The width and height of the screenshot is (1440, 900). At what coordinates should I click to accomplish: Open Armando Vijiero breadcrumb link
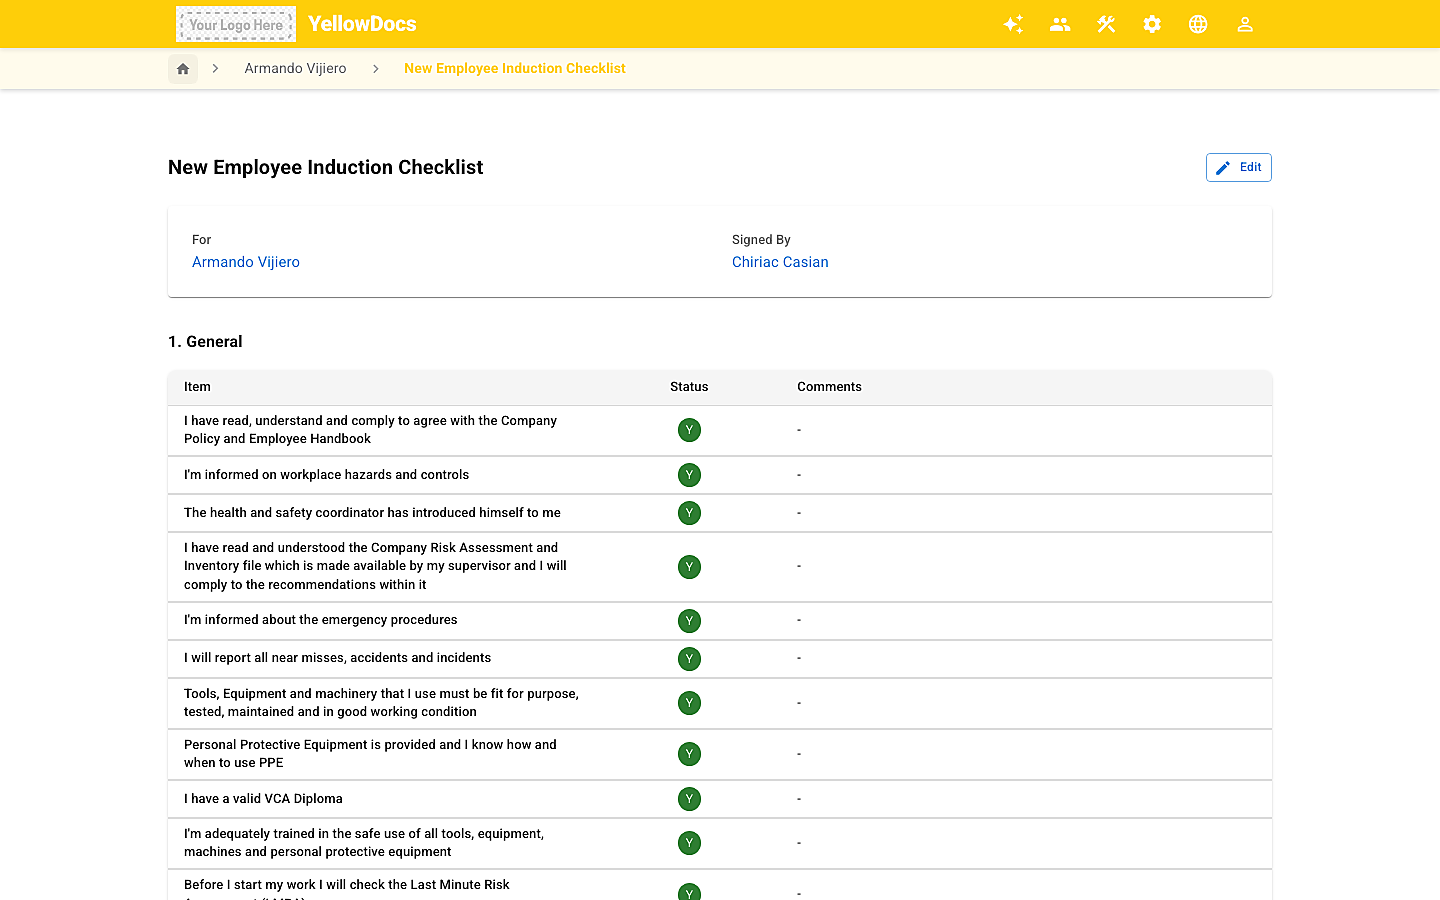coord(296,69)
